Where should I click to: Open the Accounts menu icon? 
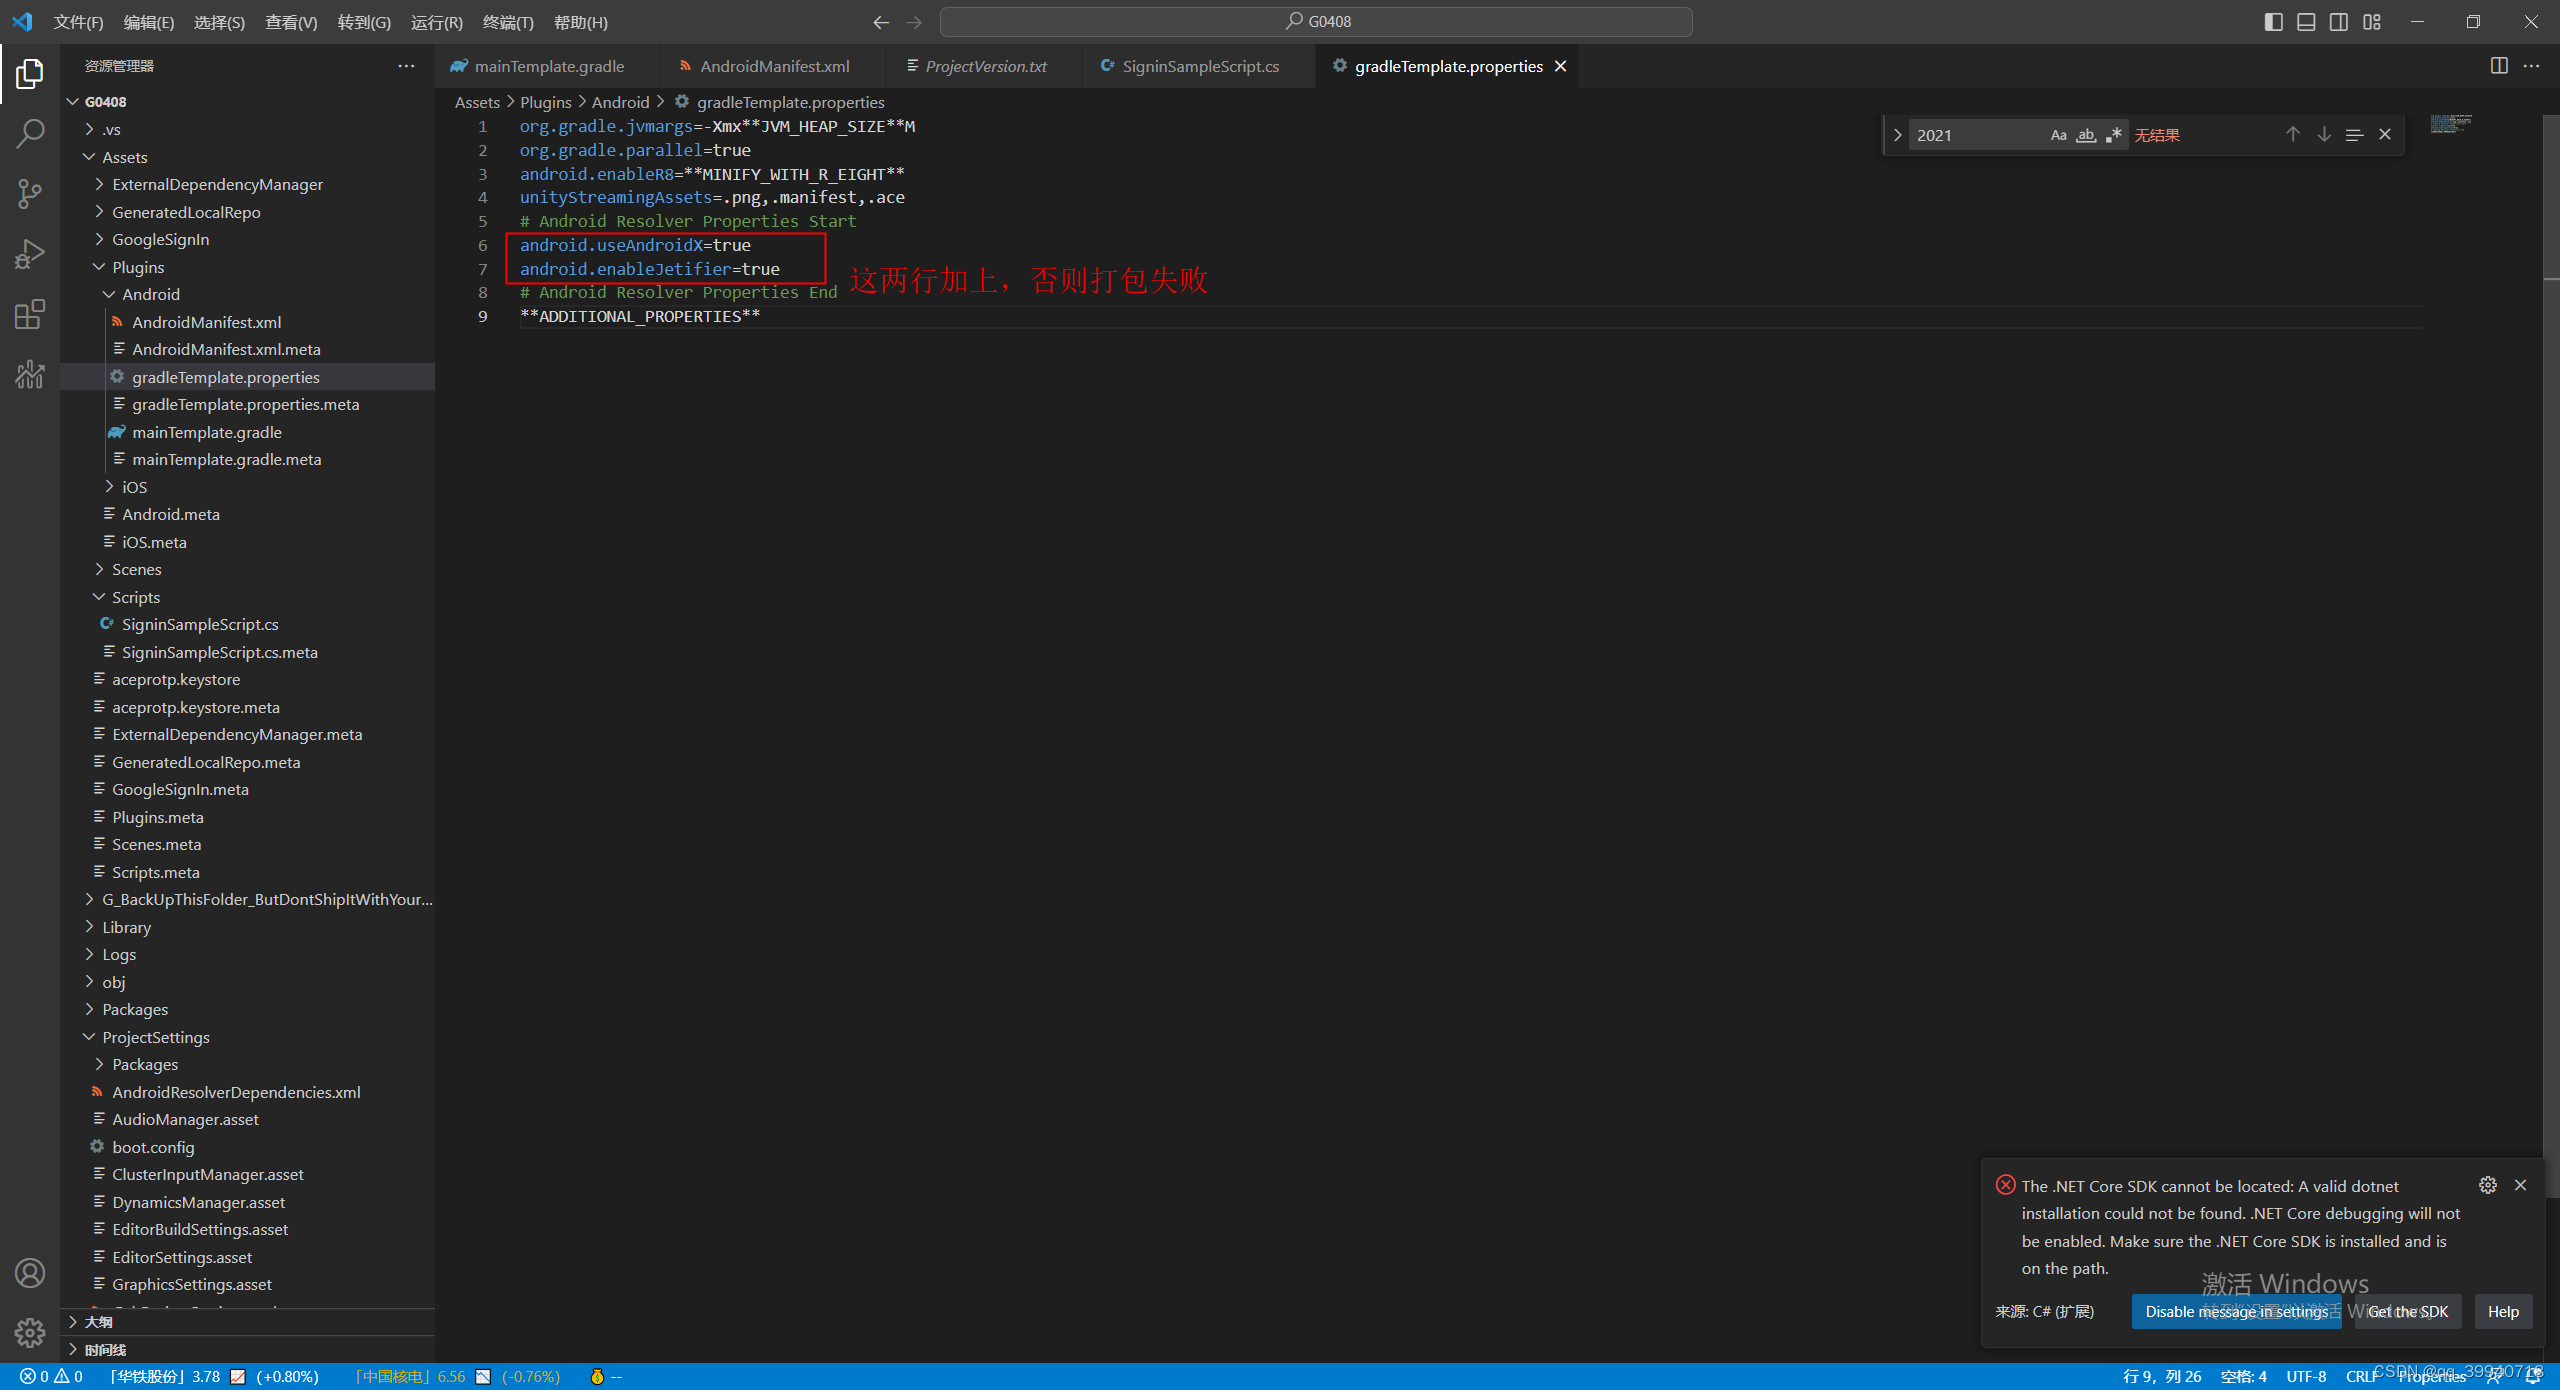[x=30, y=1273]
